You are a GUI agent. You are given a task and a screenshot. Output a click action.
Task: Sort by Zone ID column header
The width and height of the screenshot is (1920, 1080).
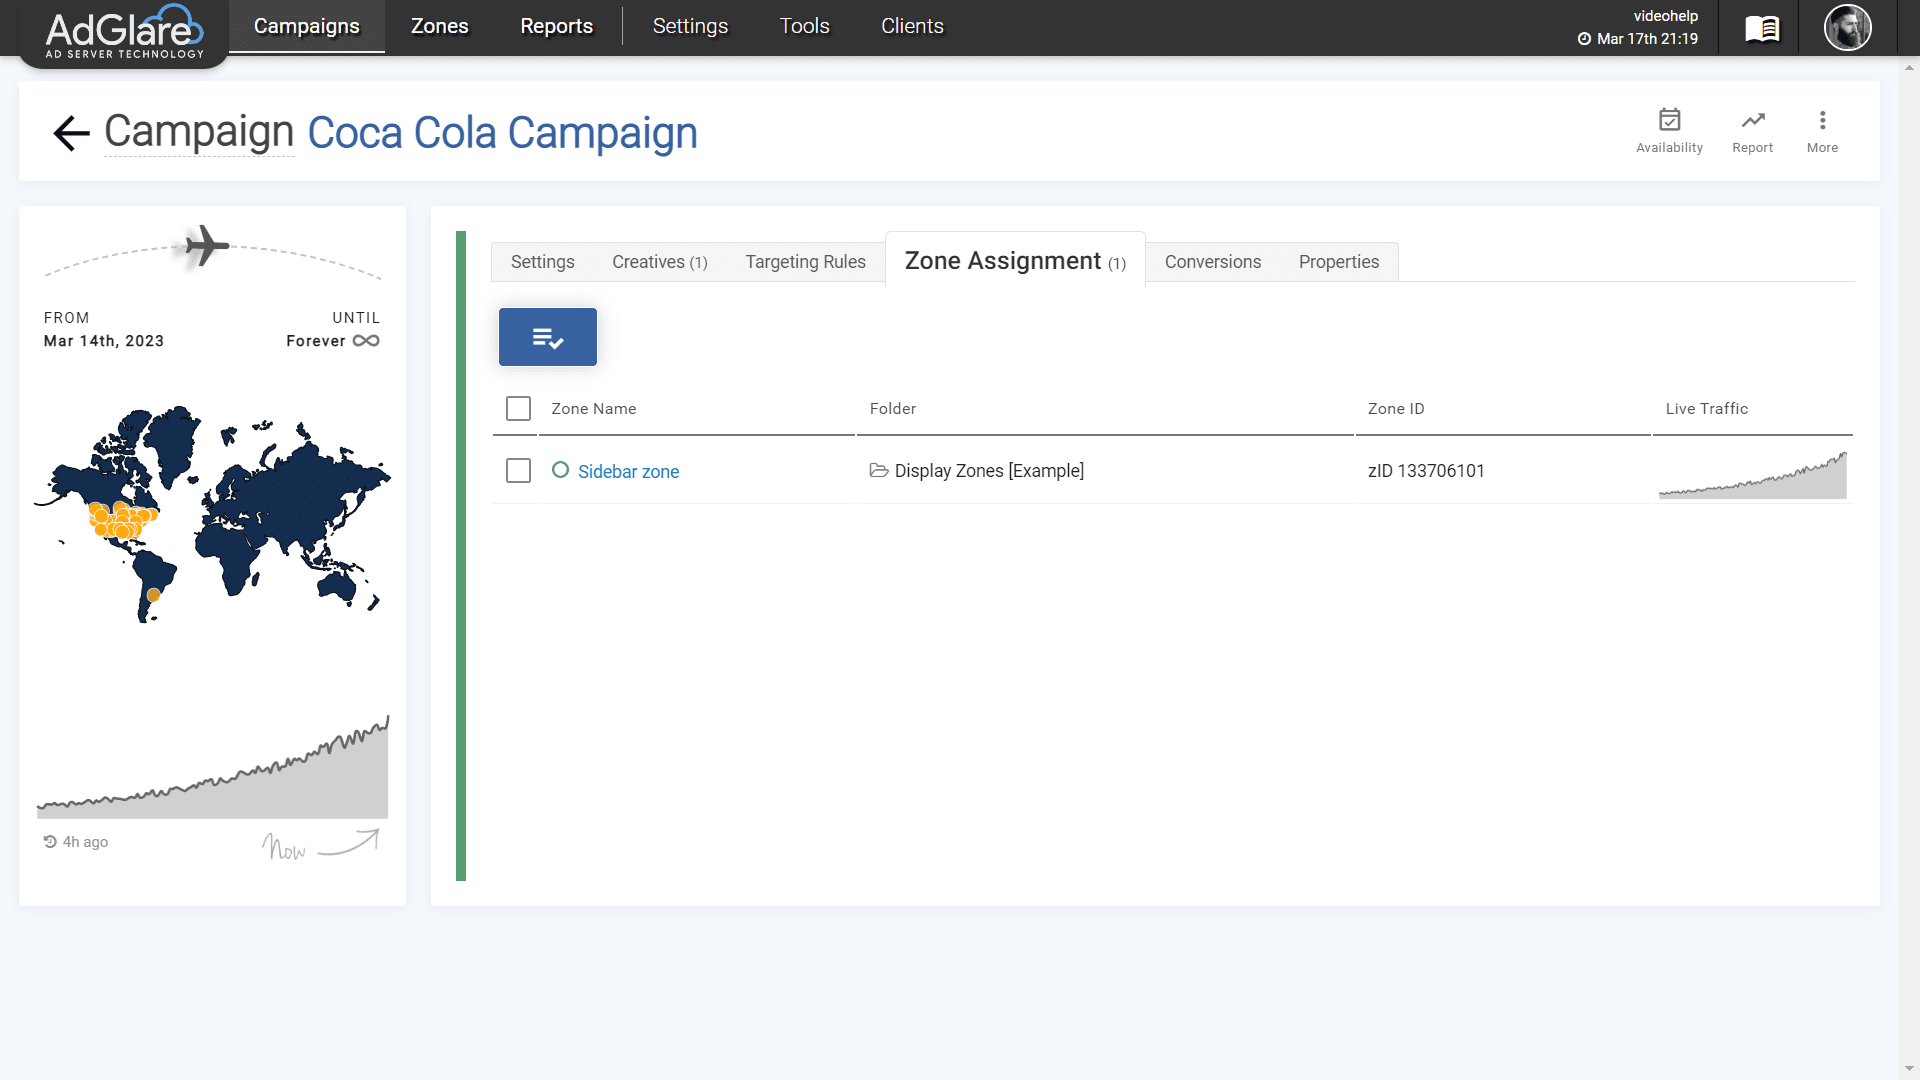(x=1395, y=409)
